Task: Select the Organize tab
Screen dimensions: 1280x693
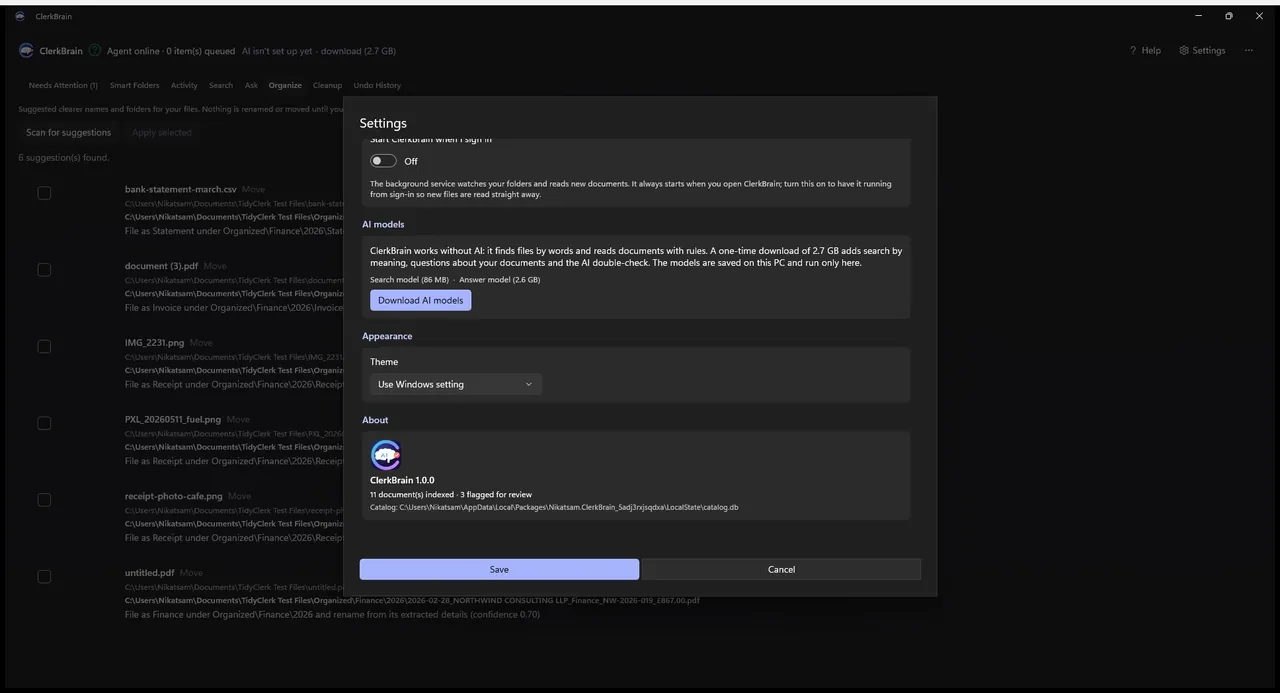Action: coord(285,85)
